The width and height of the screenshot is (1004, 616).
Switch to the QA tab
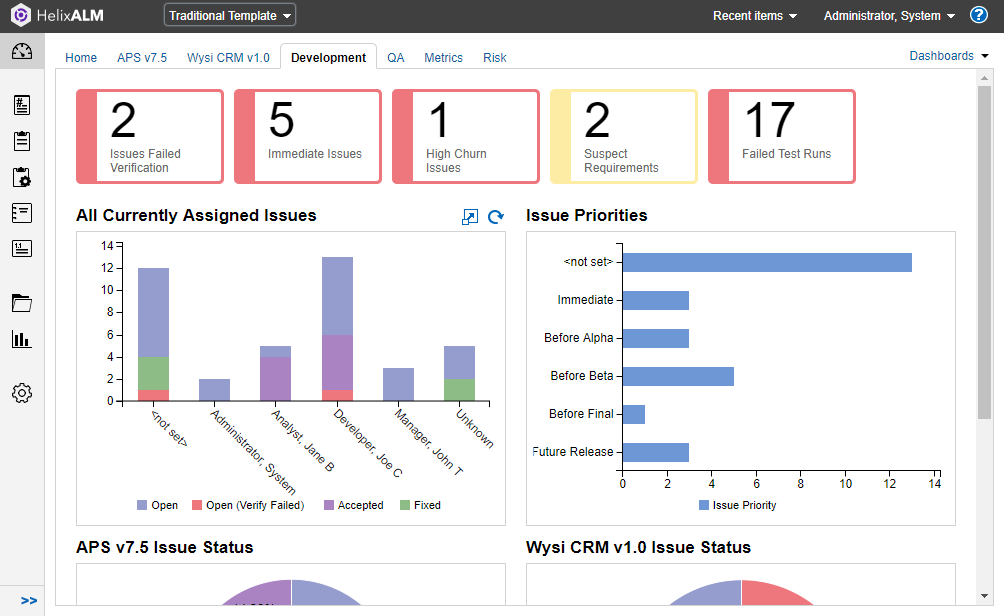pyautogui.click(x=396, y=58)
